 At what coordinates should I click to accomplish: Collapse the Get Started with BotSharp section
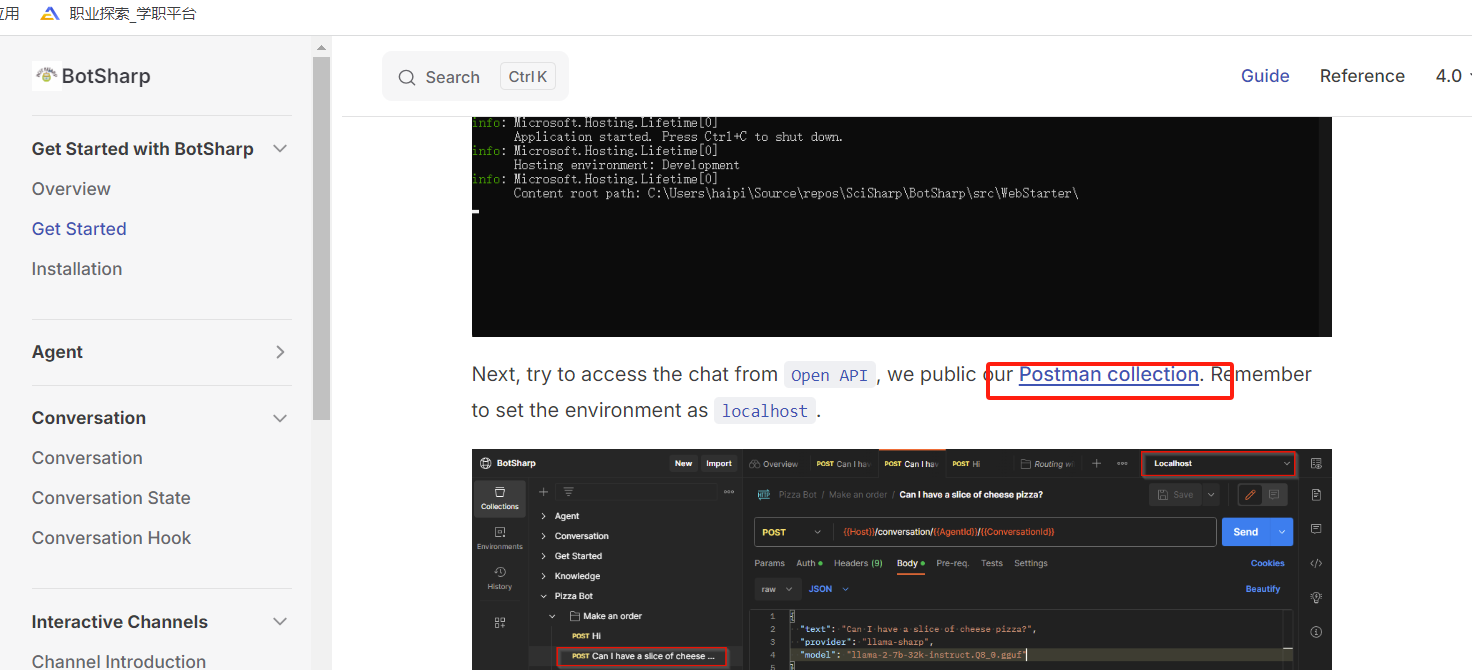(x=280, y=149)
